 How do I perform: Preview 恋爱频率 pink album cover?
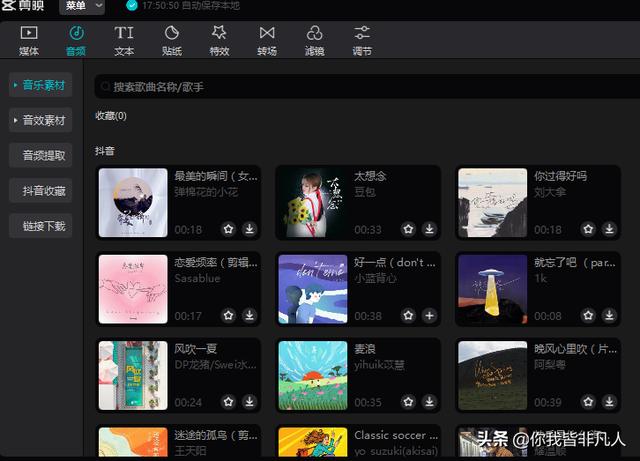[x=133, y=289]
